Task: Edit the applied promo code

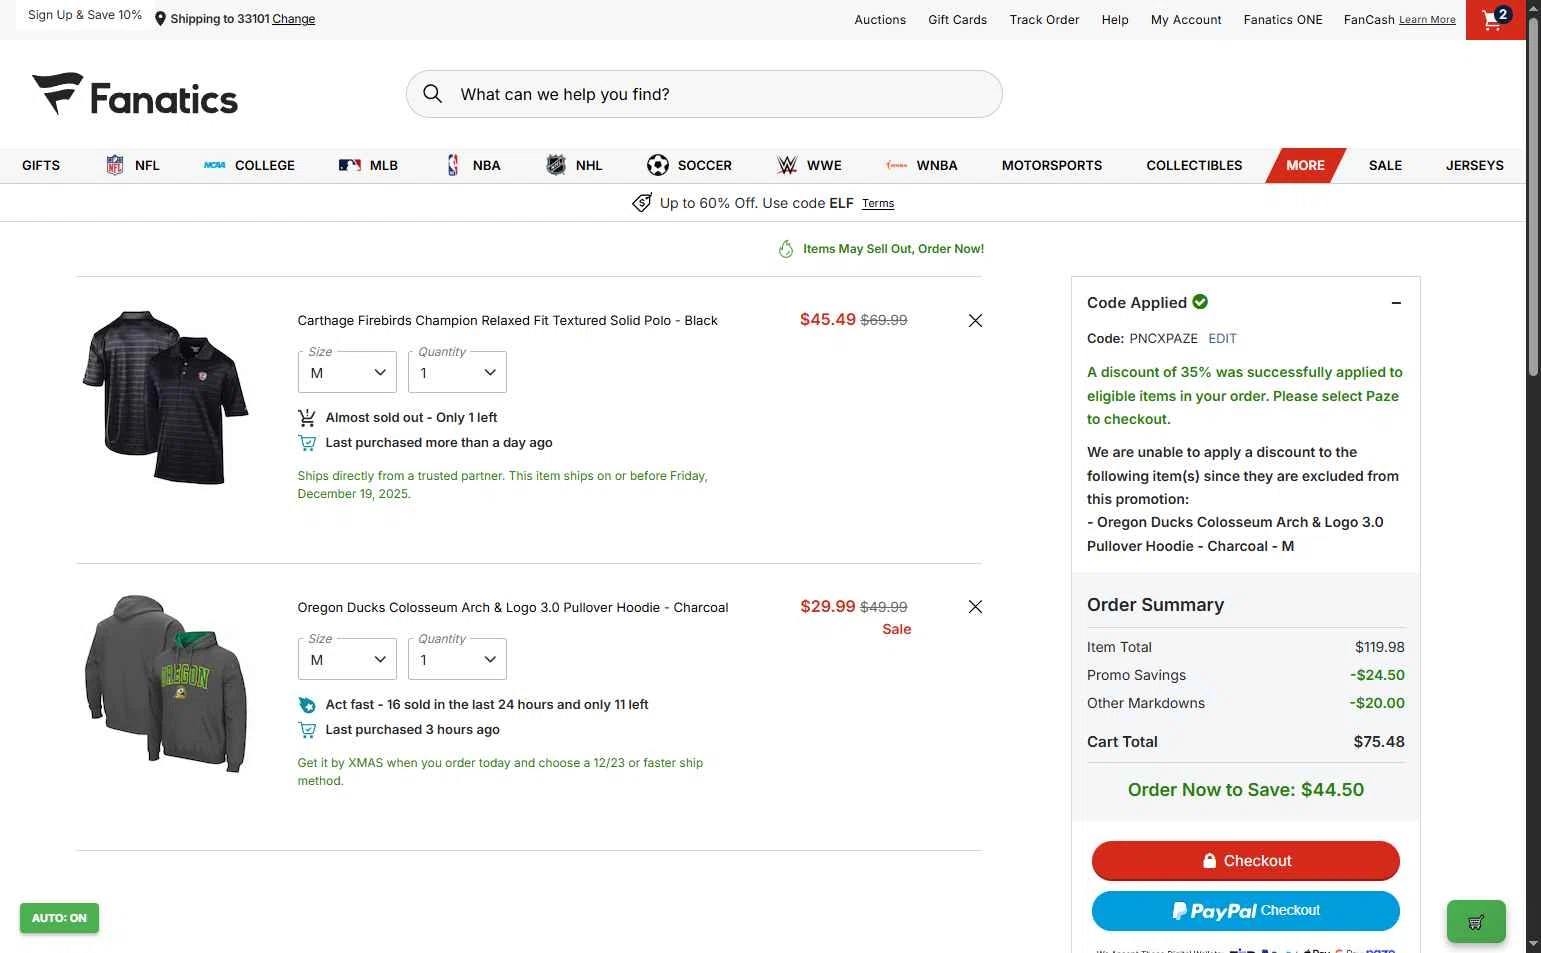Action: (x=1222, y=339)
